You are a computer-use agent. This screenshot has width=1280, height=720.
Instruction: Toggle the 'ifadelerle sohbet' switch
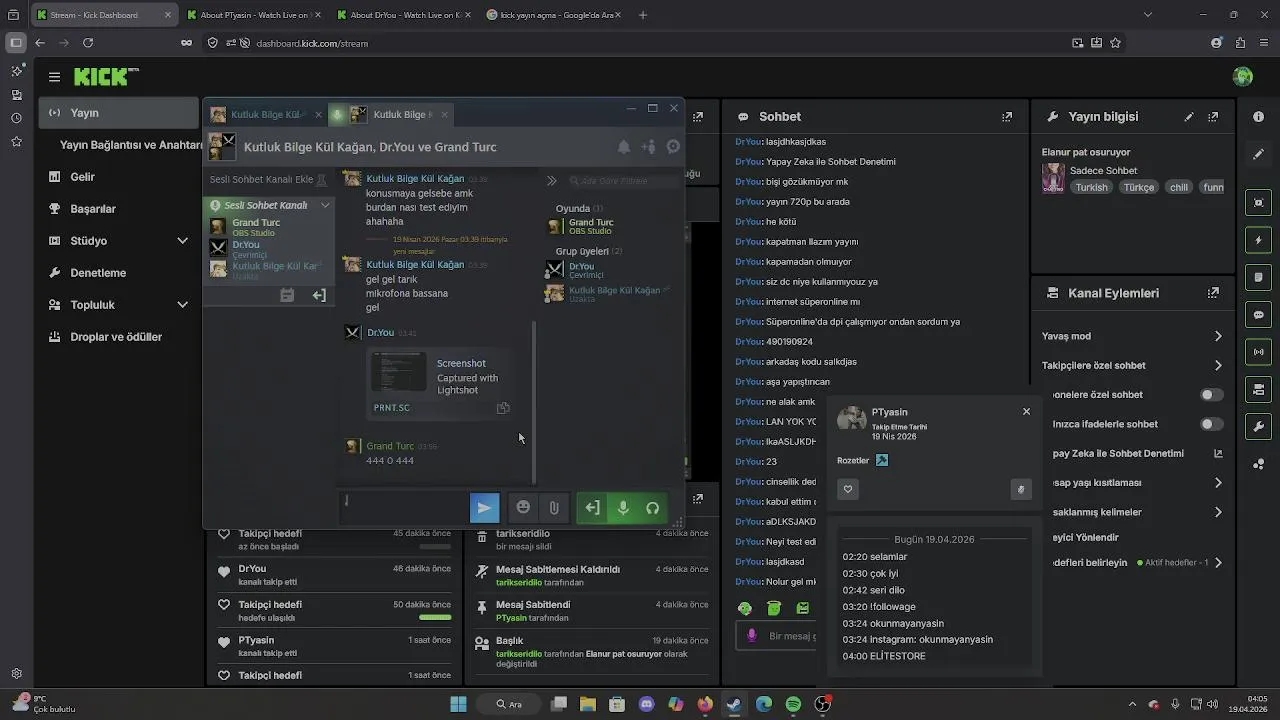point(1211,424)
